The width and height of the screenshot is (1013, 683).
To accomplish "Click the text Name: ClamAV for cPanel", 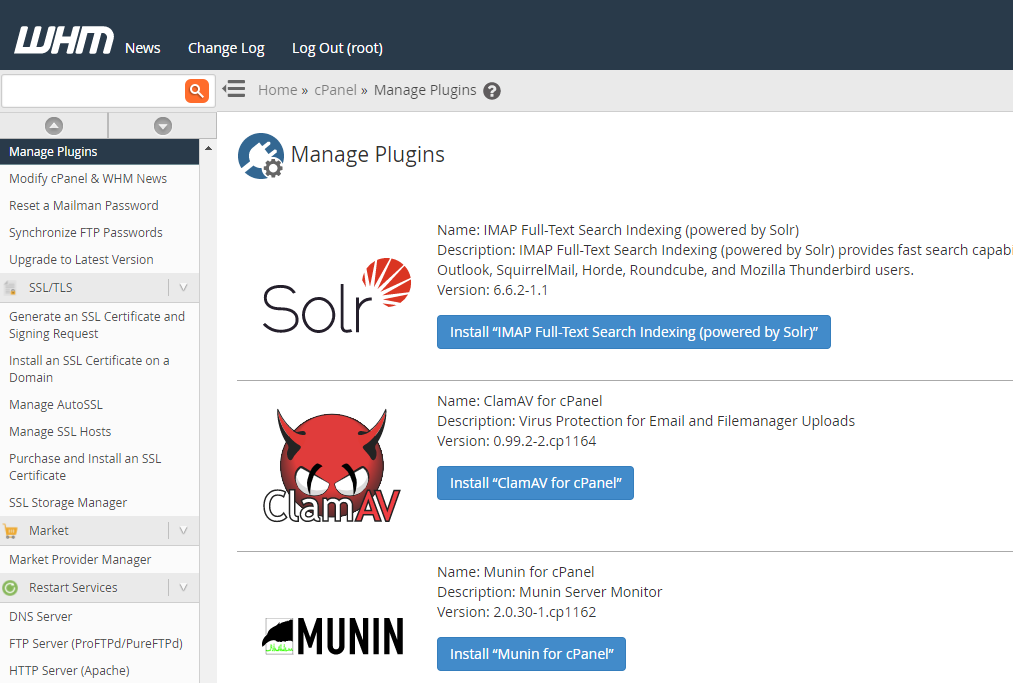I will pyautogui.click(x=519, y=401).
